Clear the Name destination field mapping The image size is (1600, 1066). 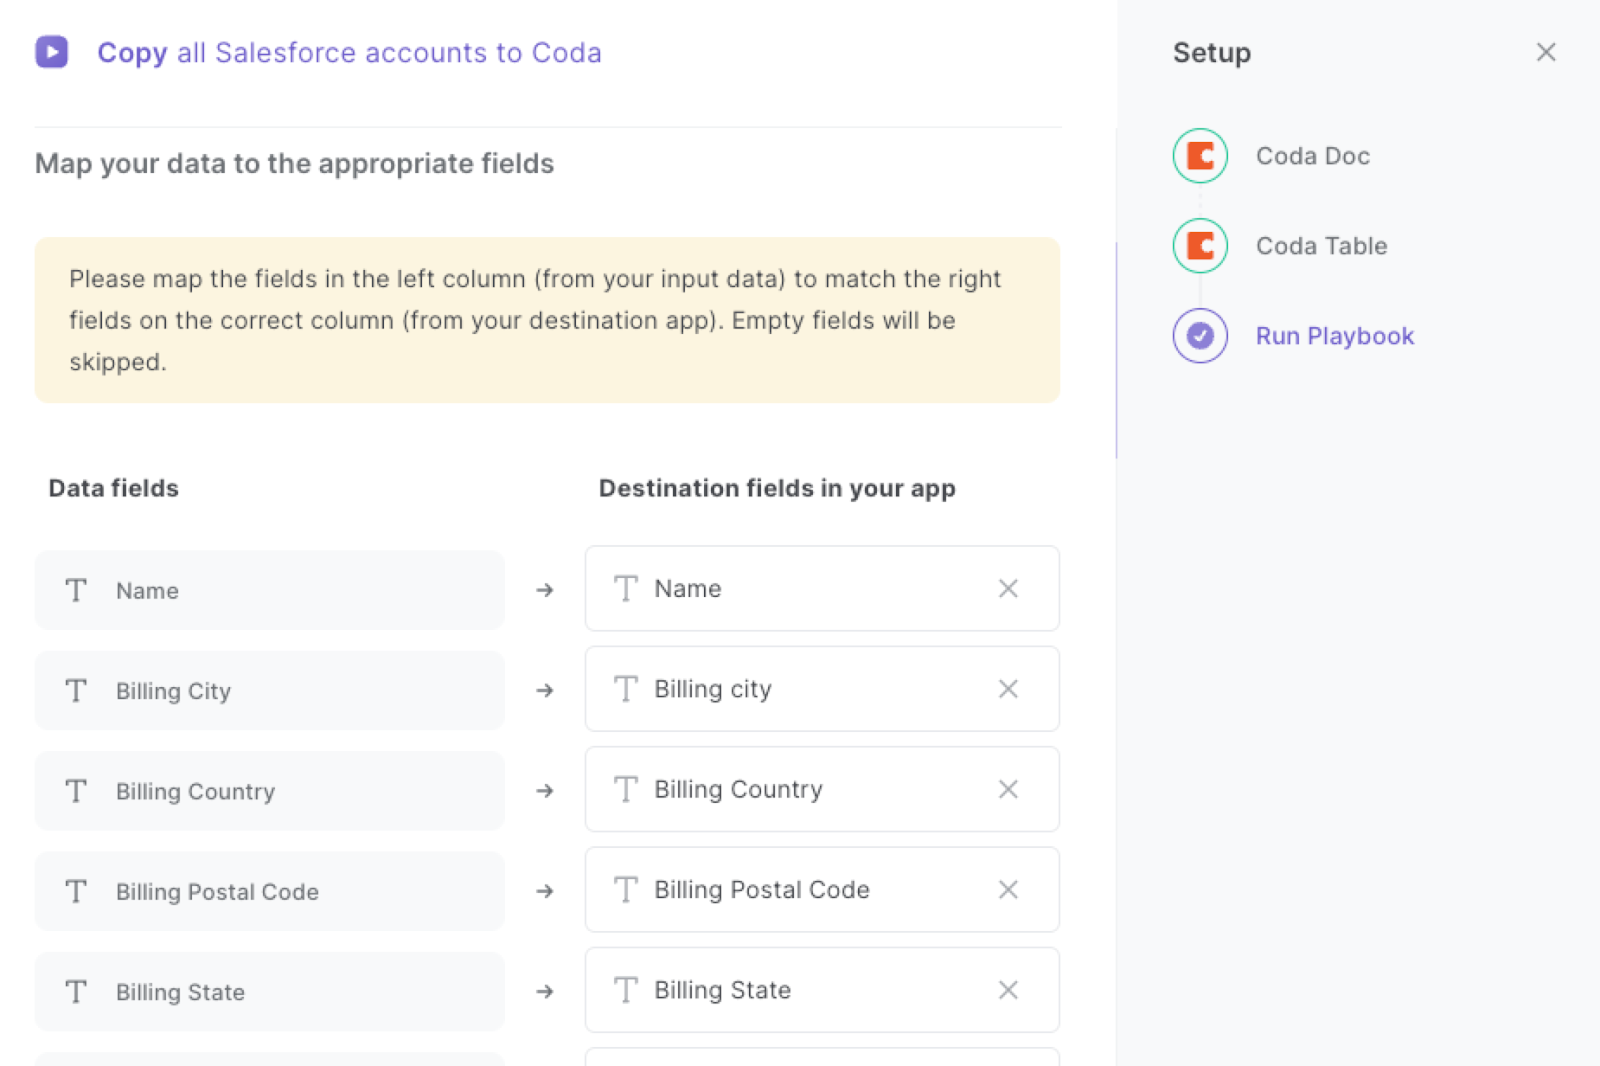click(x=1008, y=589)
